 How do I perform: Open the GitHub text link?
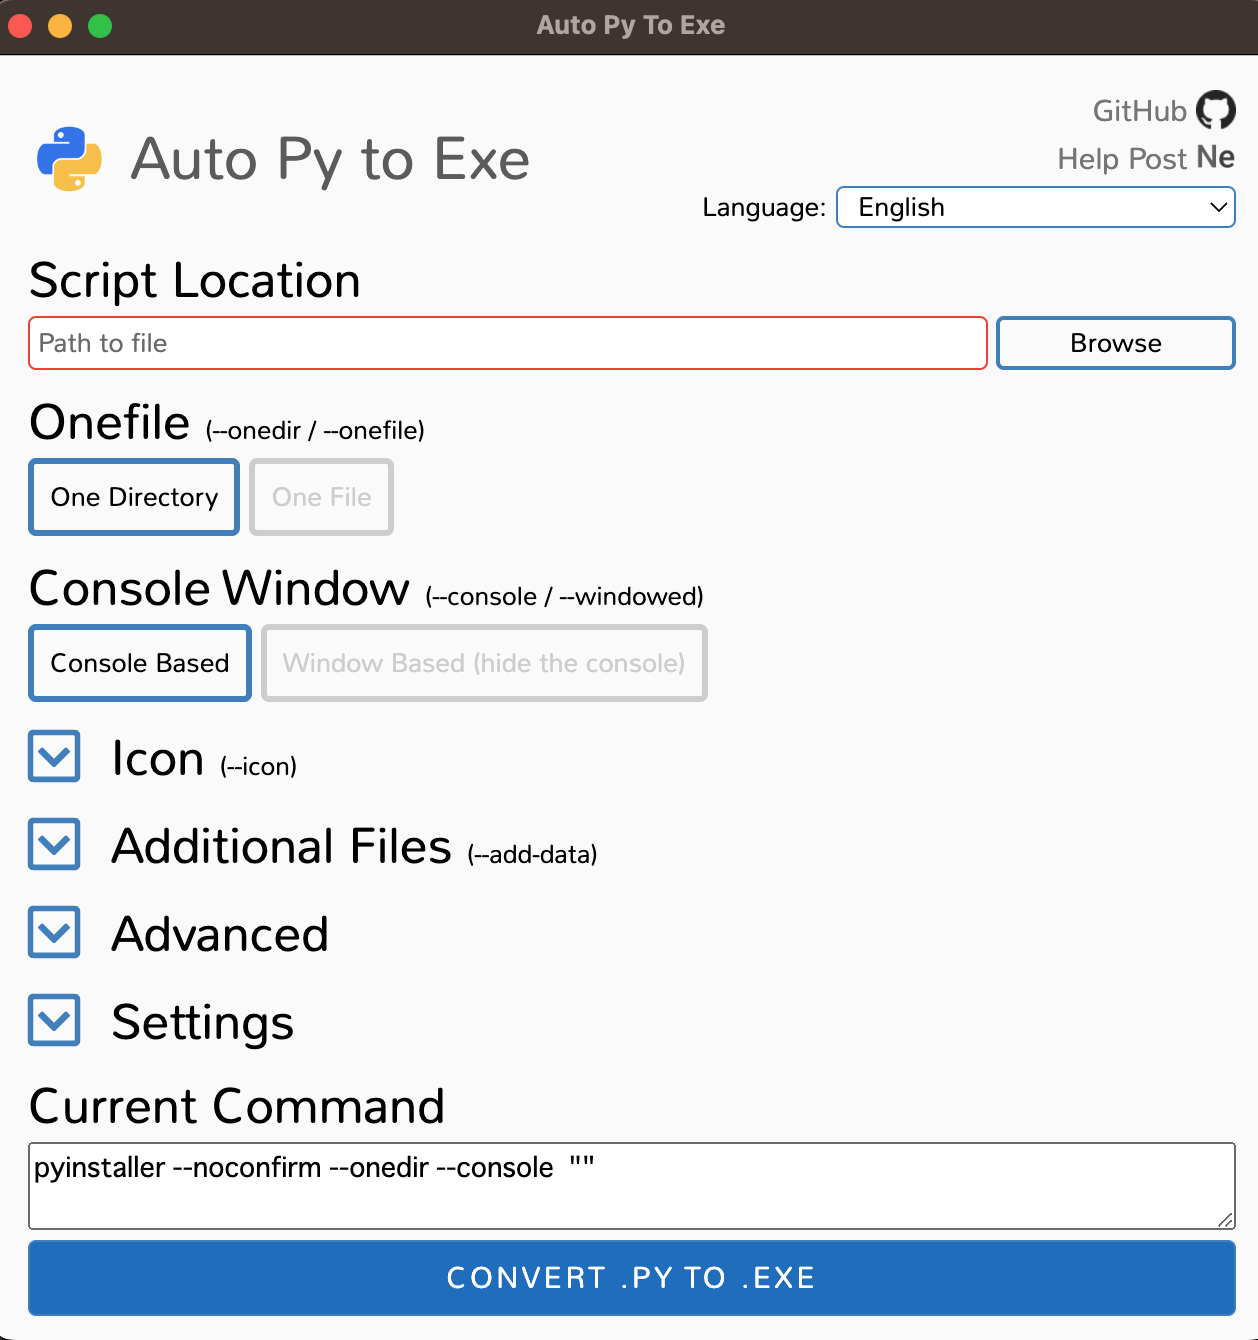point(1139,111)
